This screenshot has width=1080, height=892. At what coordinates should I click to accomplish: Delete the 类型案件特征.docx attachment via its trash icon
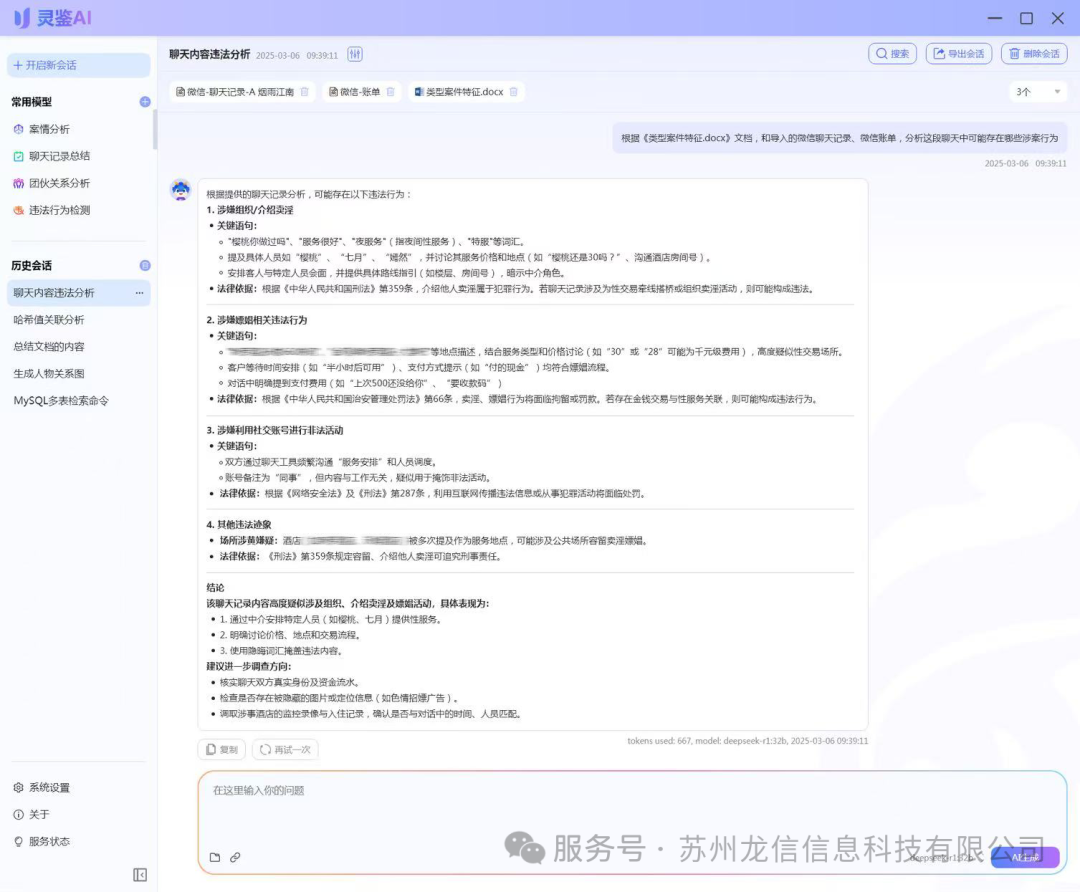[514, 92]
